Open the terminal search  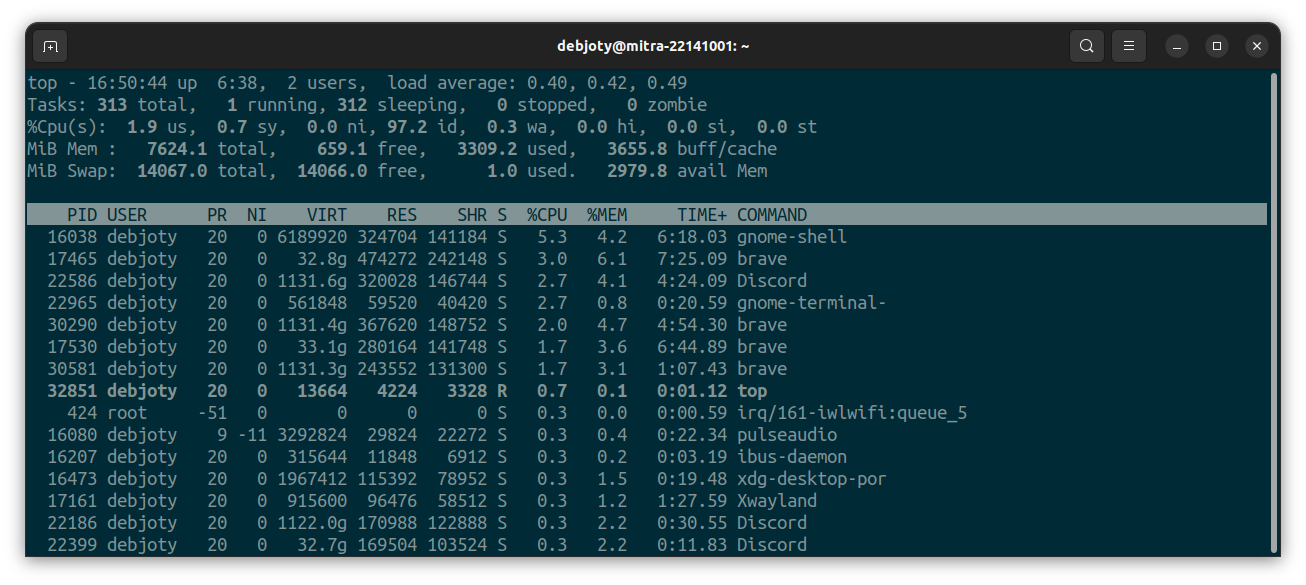1086,46
